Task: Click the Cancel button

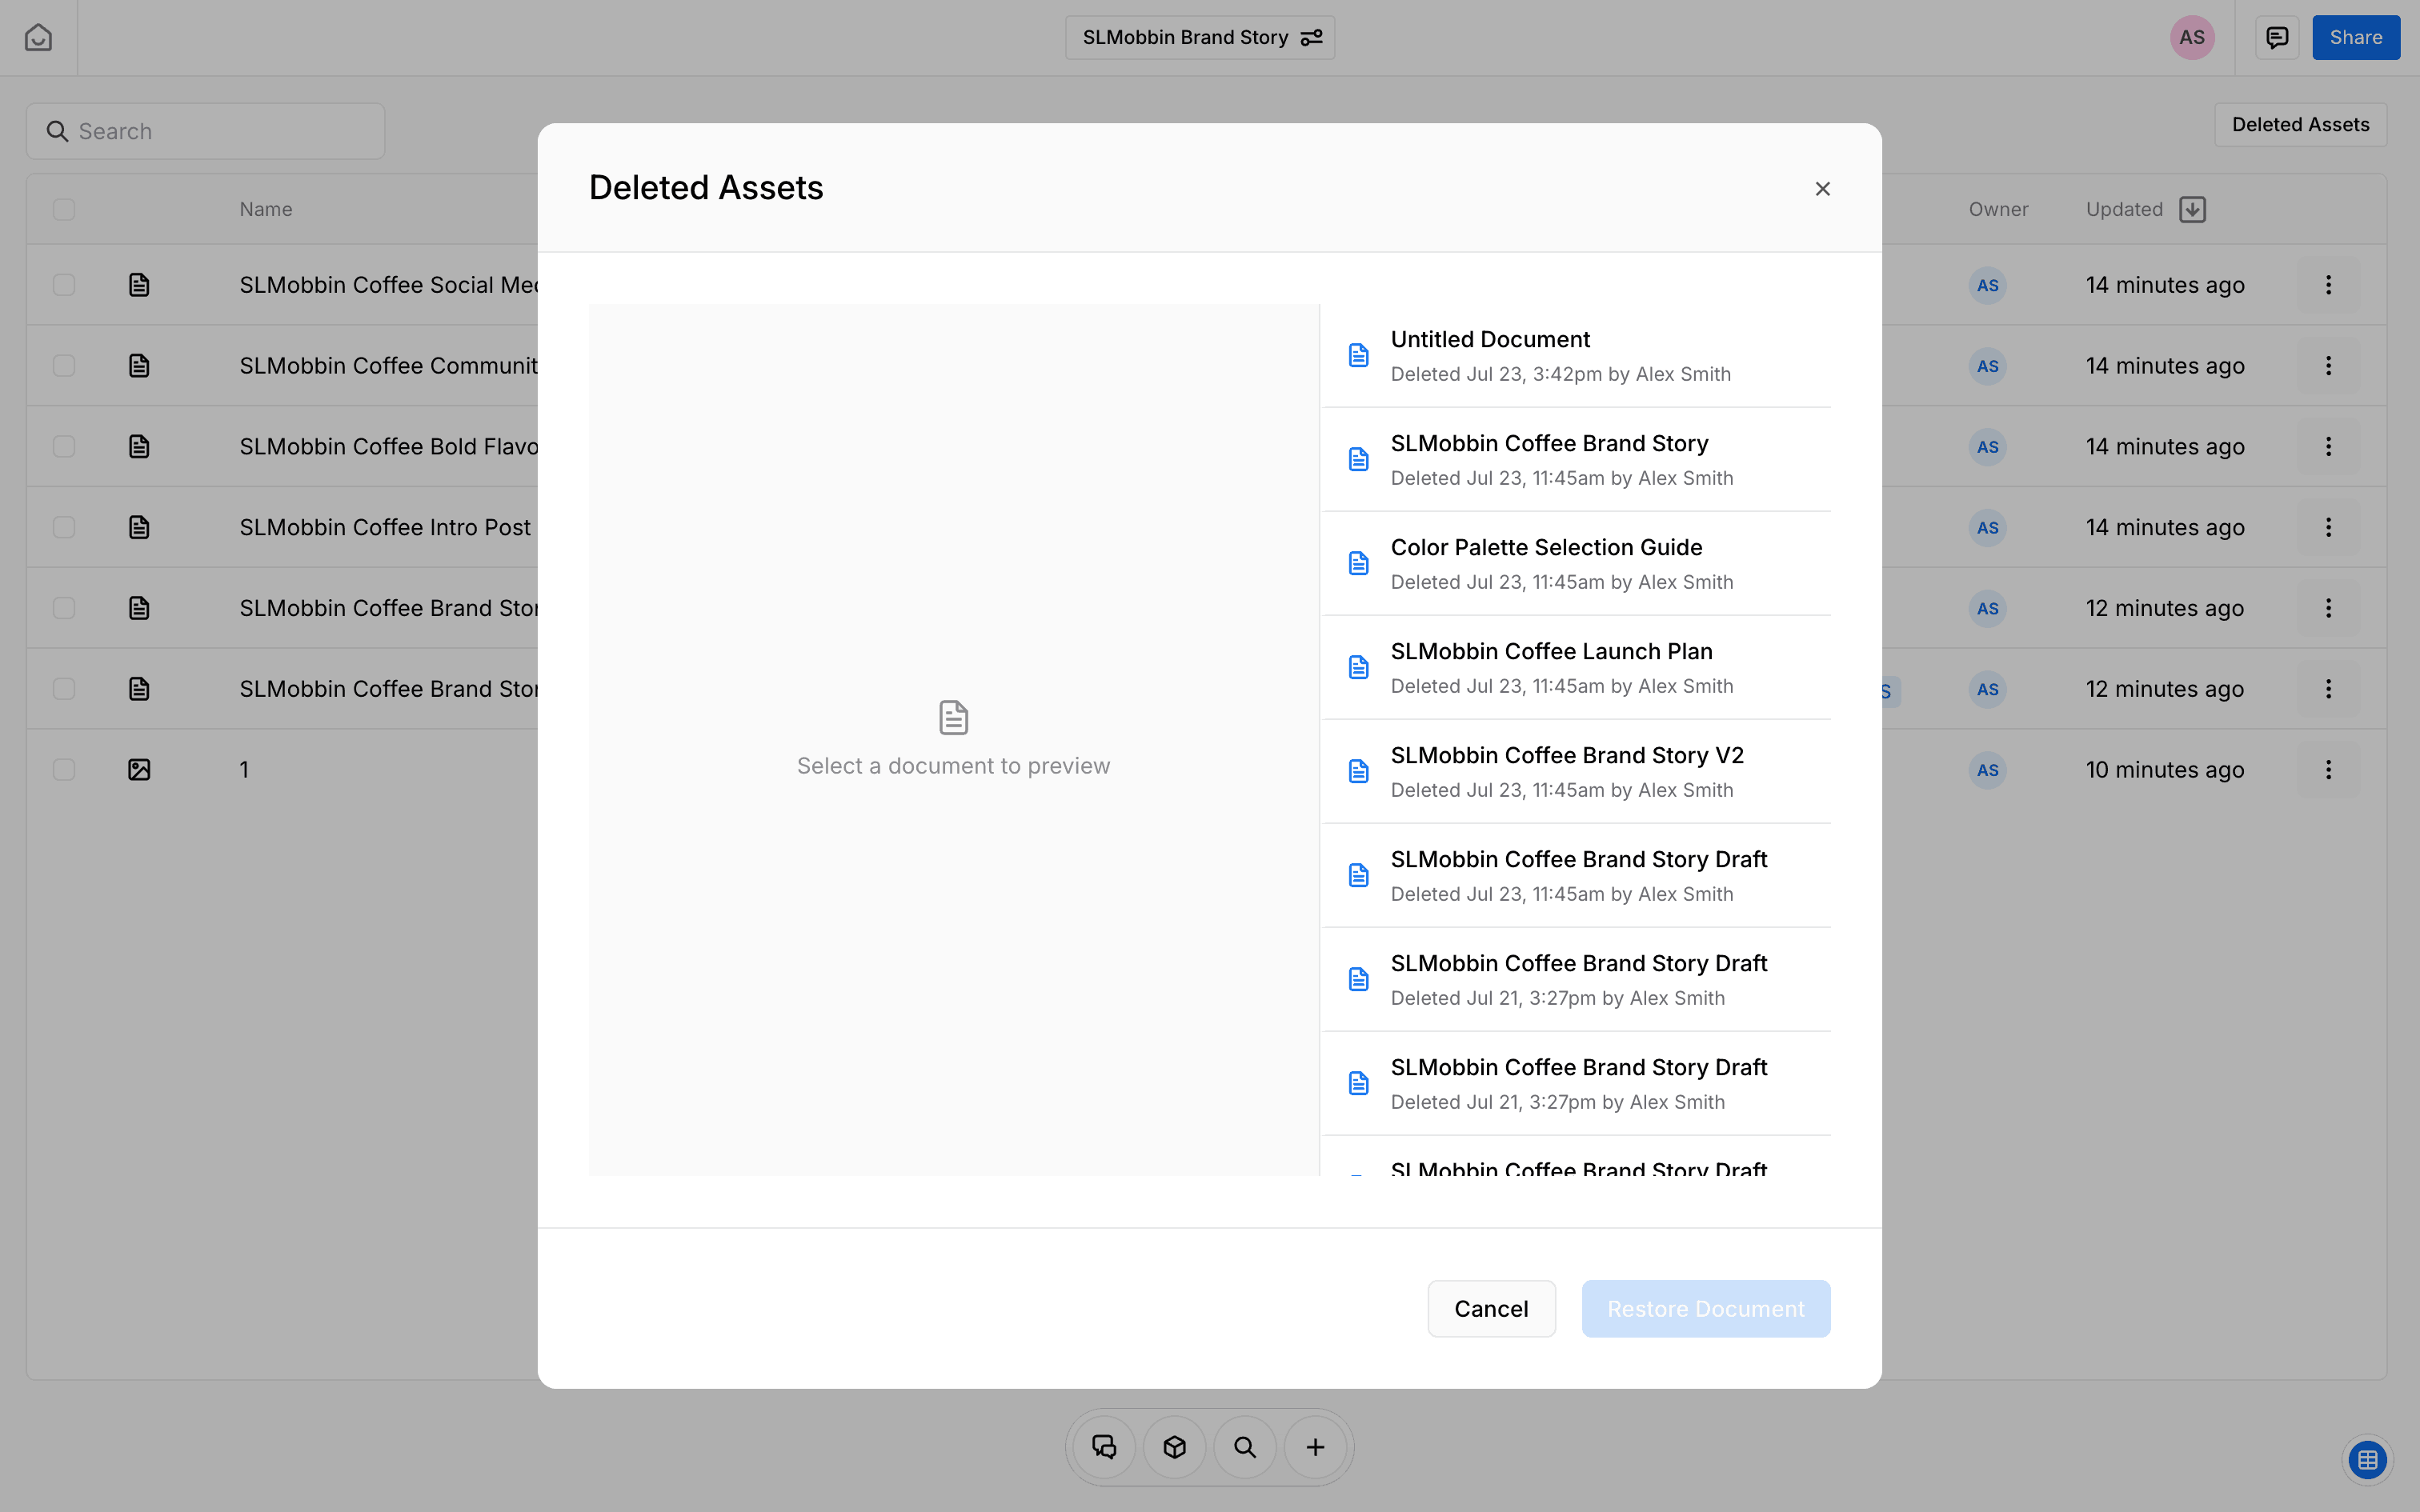Action: (x=1491, y=1308)
